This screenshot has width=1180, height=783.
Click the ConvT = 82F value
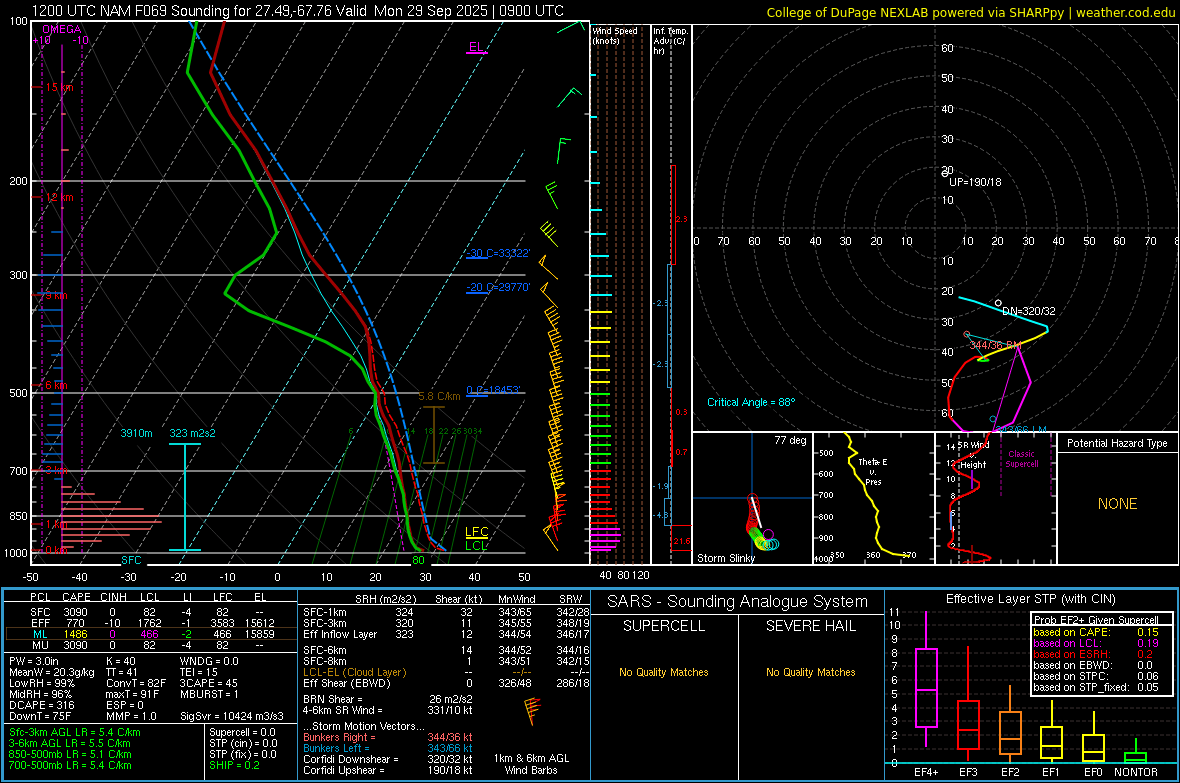[136, 684]
